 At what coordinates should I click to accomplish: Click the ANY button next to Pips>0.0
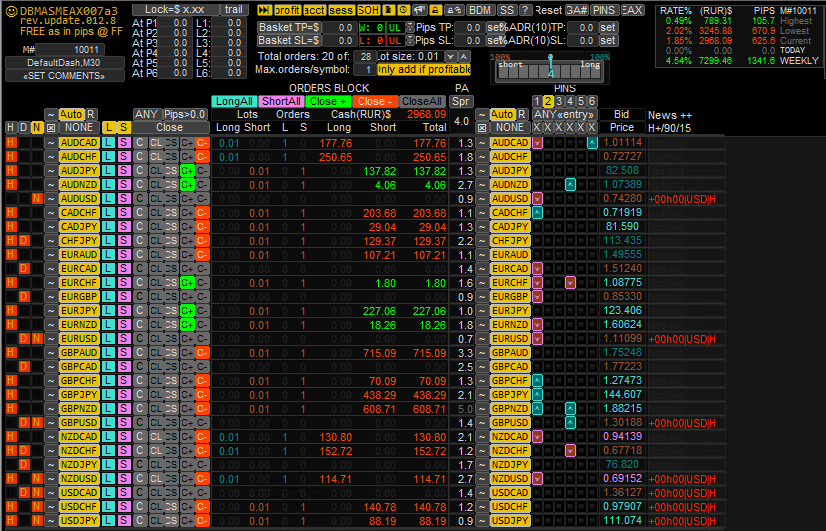pos(146,114)
